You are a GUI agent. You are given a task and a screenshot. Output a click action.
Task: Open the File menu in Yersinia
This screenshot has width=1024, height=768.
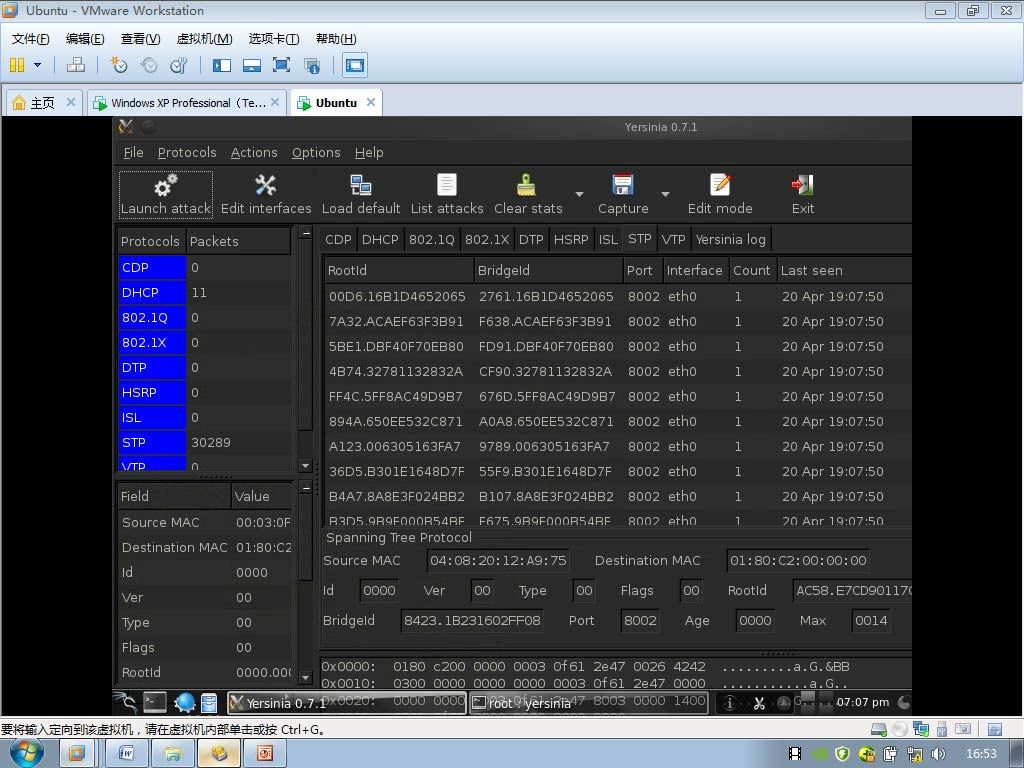click(133, 152)
